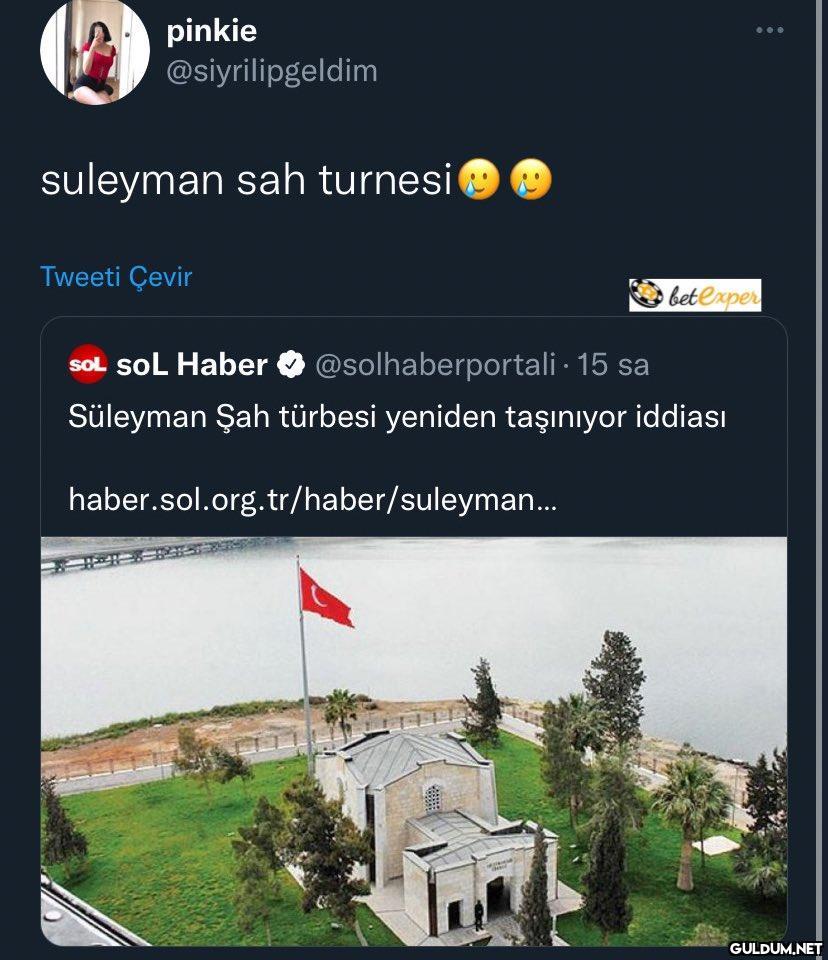Open the @solhaberportali handle
This screenshot has height=960, width=828.
tap(435, 364)
